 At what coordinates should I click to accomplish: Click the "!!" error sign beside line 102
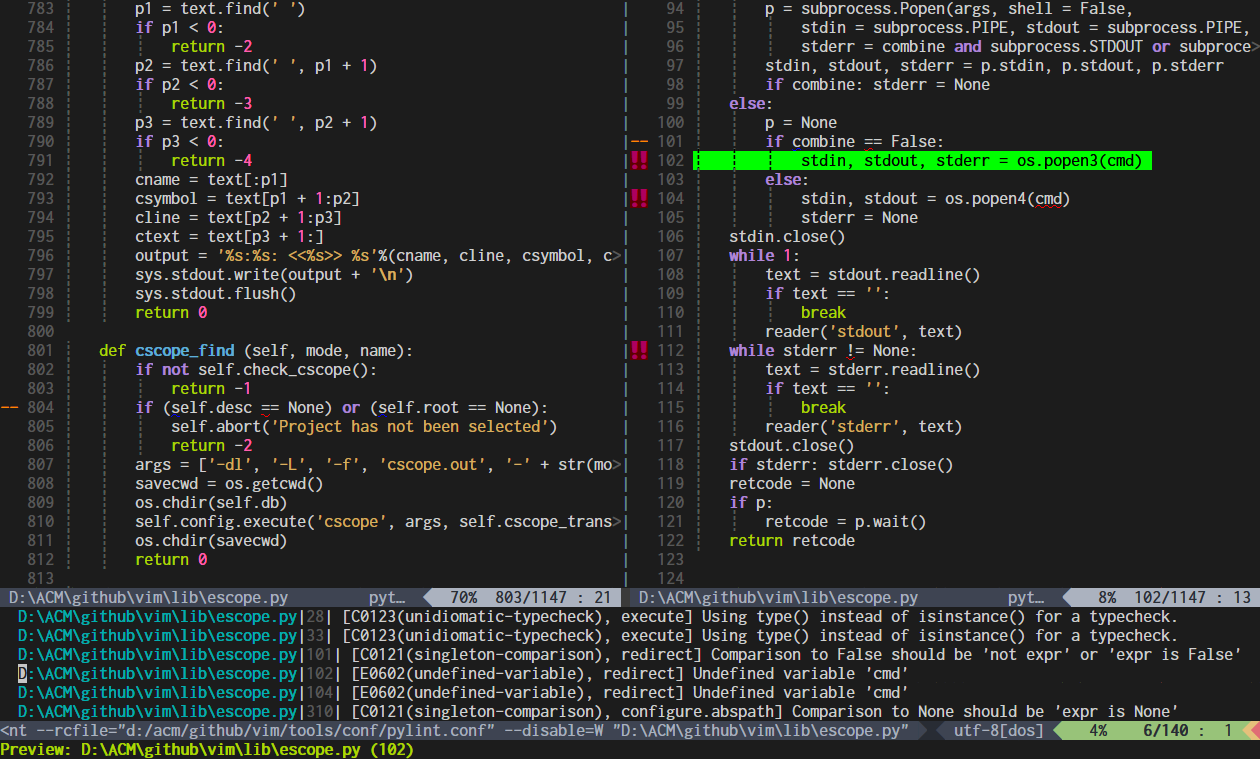[x=638, y=160]
